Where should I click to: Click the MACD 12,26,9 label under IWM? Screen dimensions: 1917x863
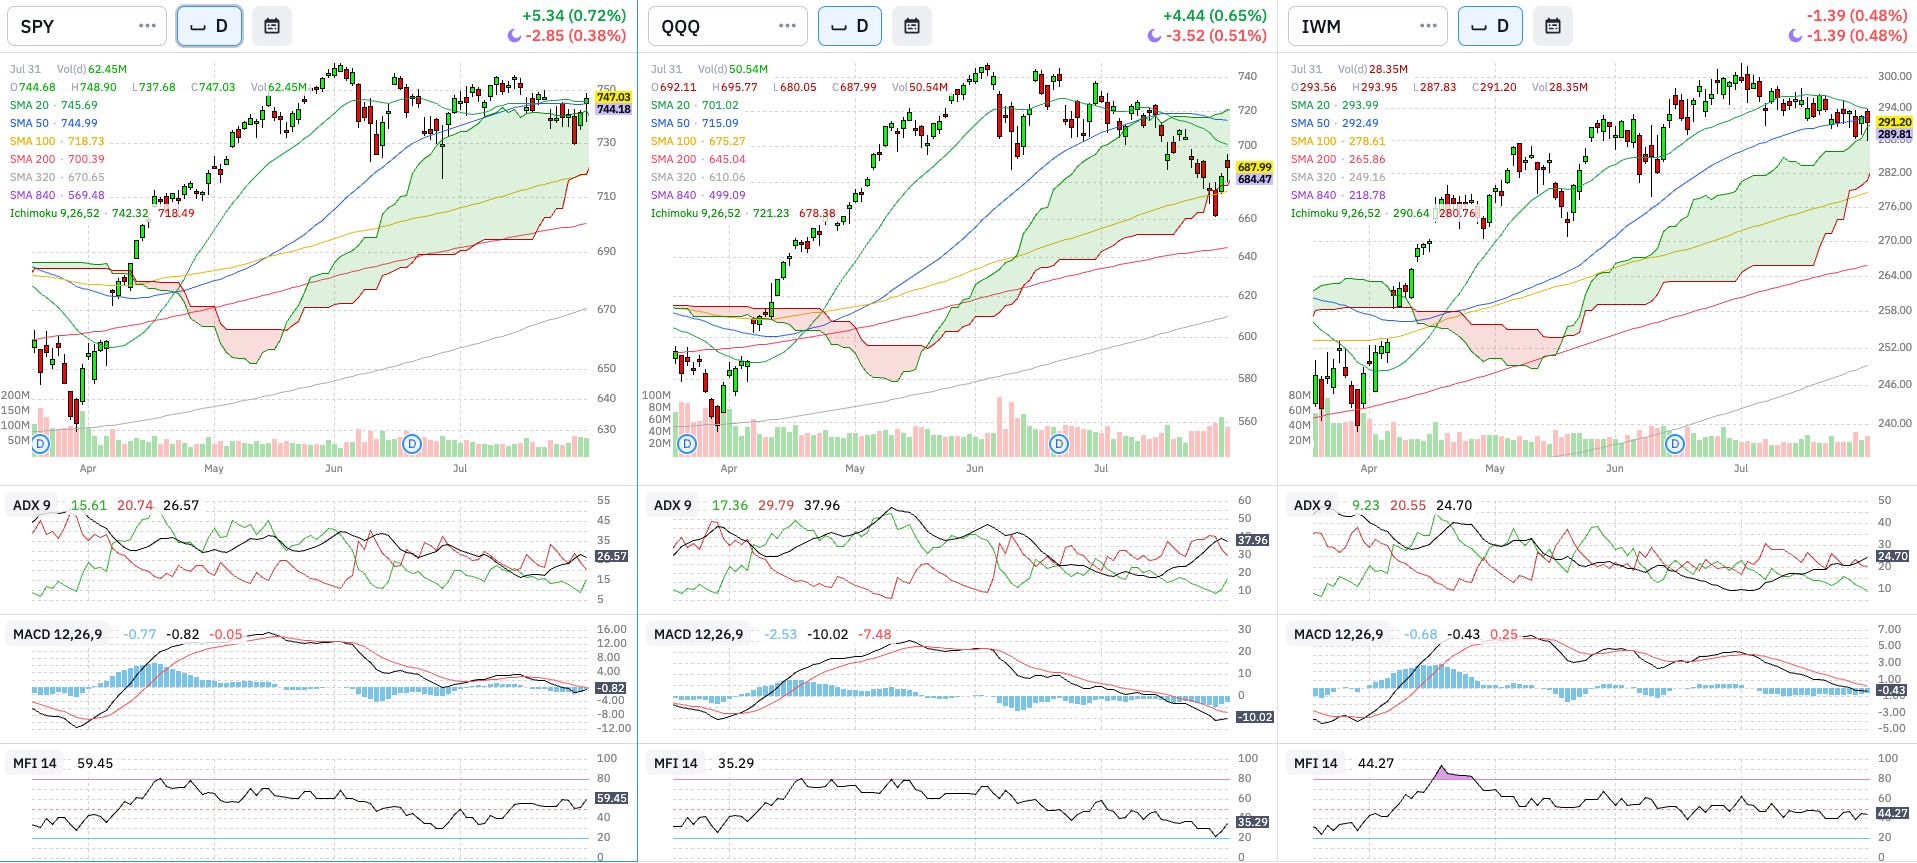1338,634
